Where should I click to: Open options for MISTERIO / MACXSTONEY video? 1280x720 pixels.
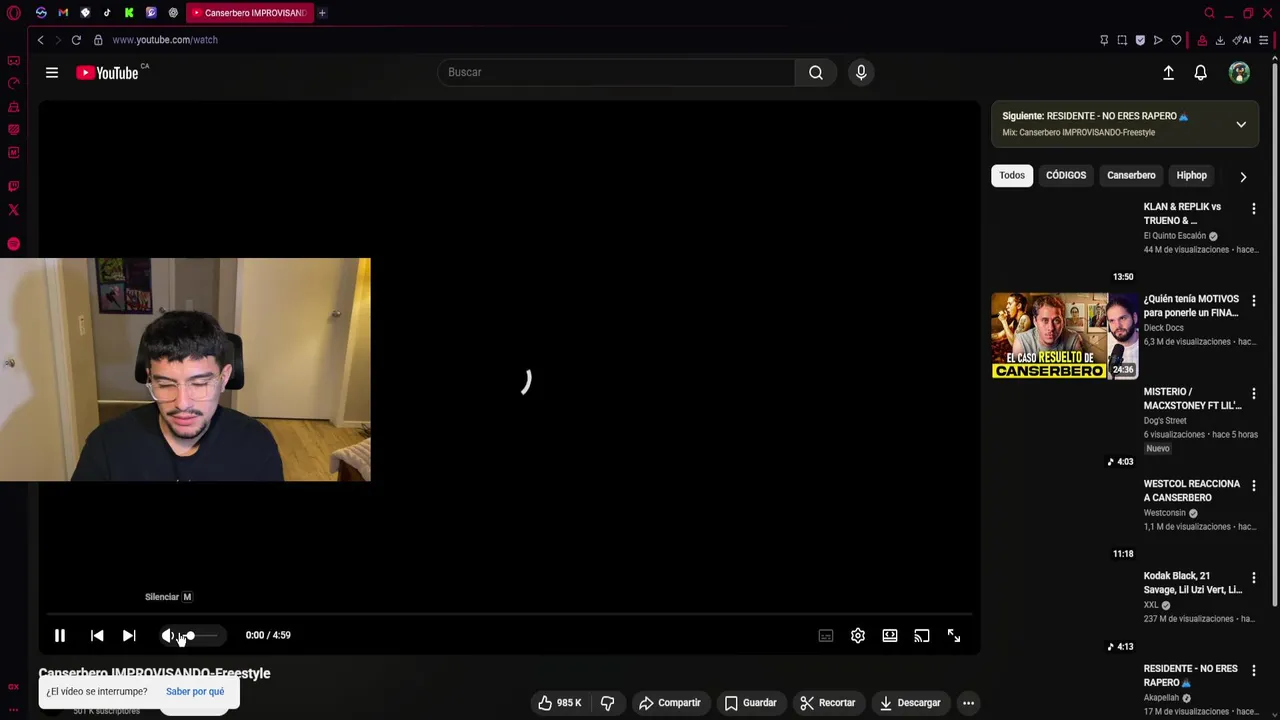coord(1254,393)
